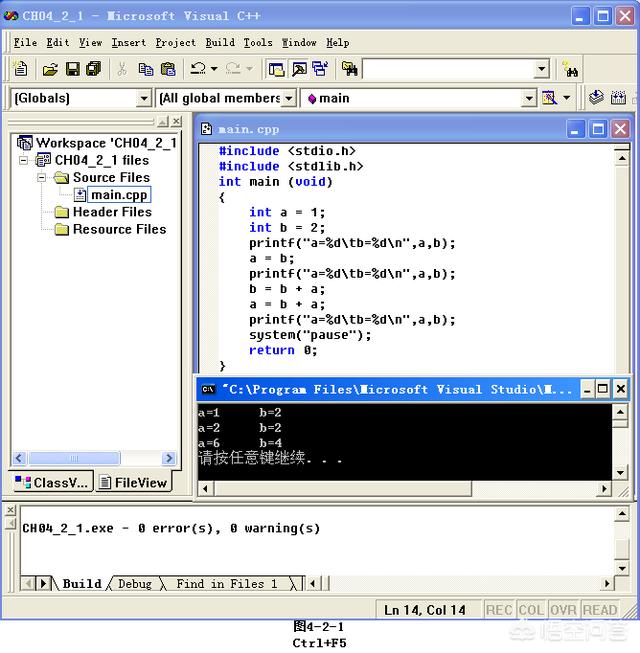The height and width of the screenshot is (653, 640).
Task: Click console horizontal scroll right arrow
Action: pyautogui.click(x=604, y=488)
